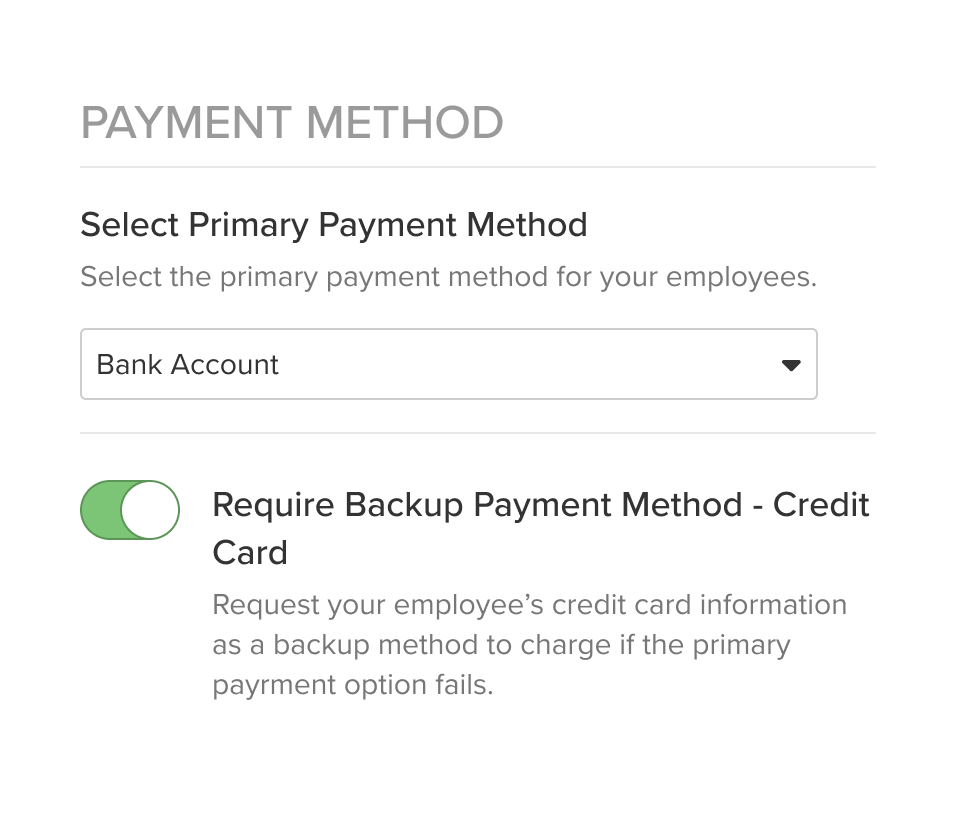956x832 pixels.
Task: Click 'payrment option fails.' text line
Action: (352, 685)
